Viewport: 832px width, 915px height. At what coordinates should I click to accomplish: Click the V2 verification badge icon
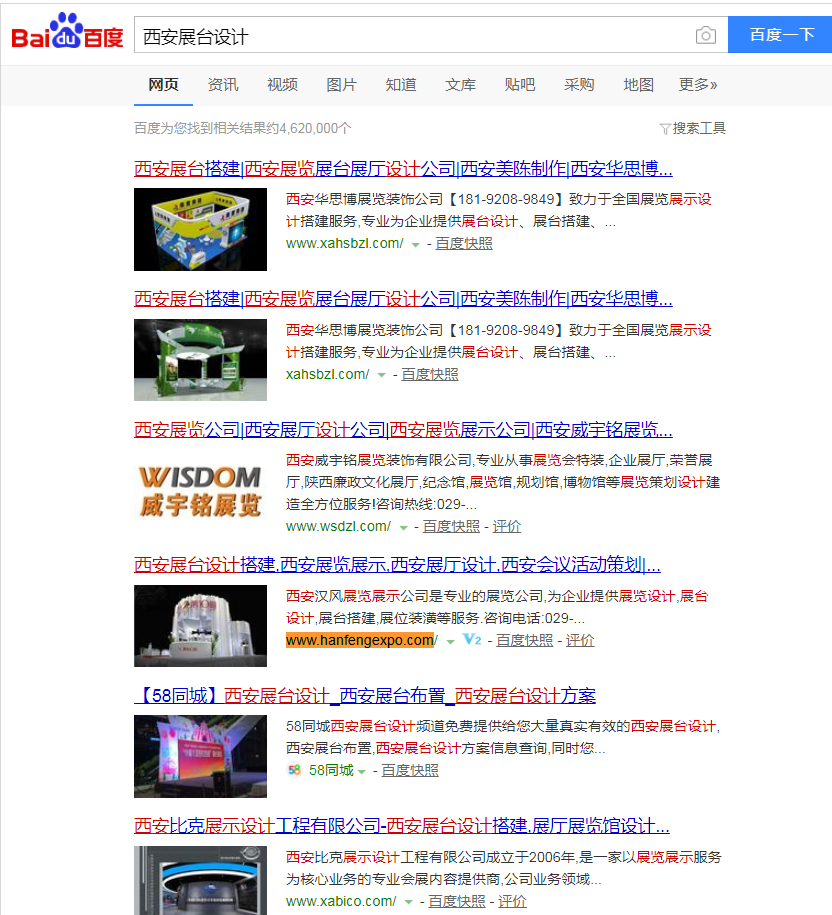click(472, 640)
